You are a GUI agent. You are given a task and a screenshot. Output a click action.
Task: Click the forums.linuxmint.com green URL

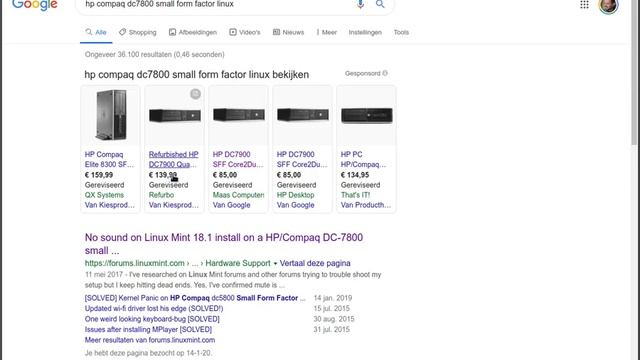(135, 263)
